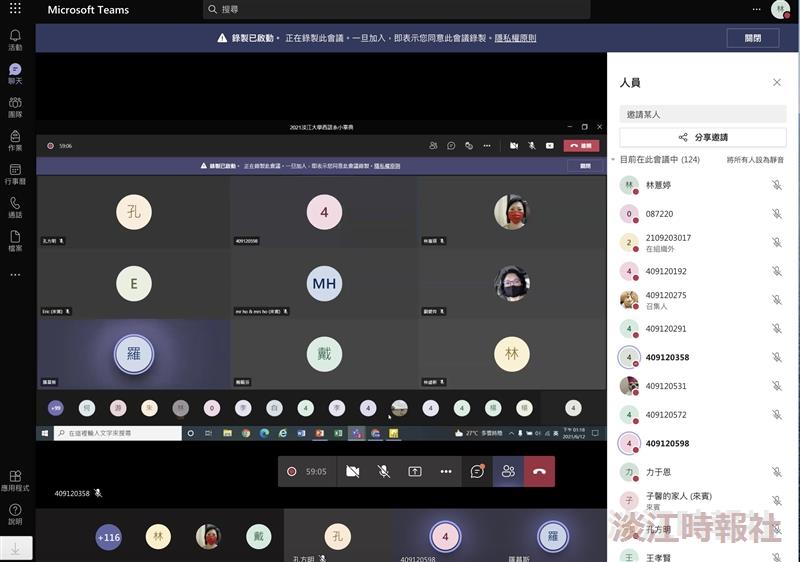Open the 說明 help section
800x562 pixels.
tap(15, 514)
